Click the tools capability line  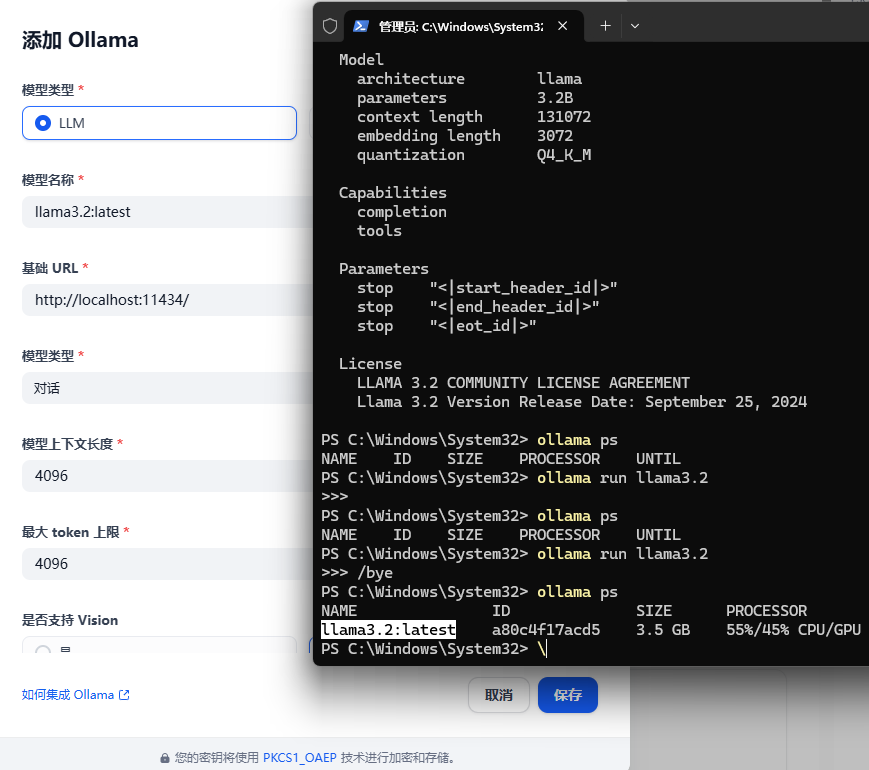click(379, 231)
